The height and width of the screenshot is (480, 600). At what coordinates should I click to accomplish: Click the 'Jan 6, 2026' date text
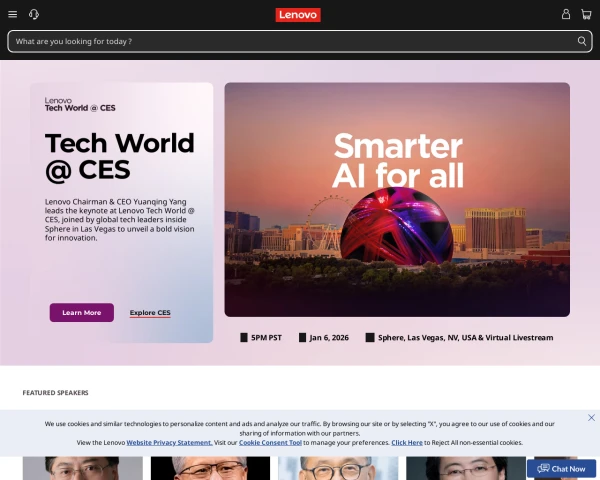coord(329,338)
